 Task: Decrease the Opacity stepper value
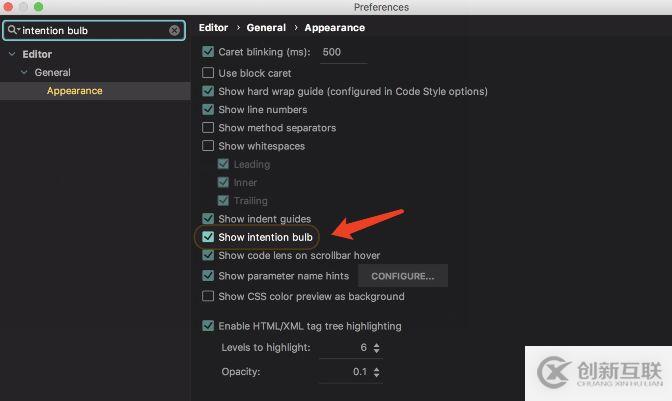pyautogui.click(x=376, y=375)
